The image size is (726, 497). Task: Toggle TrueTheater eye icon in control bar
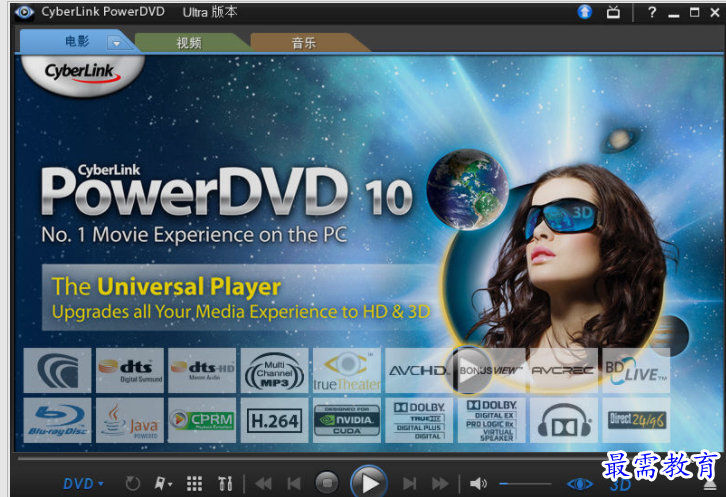[x=580, y=484]
